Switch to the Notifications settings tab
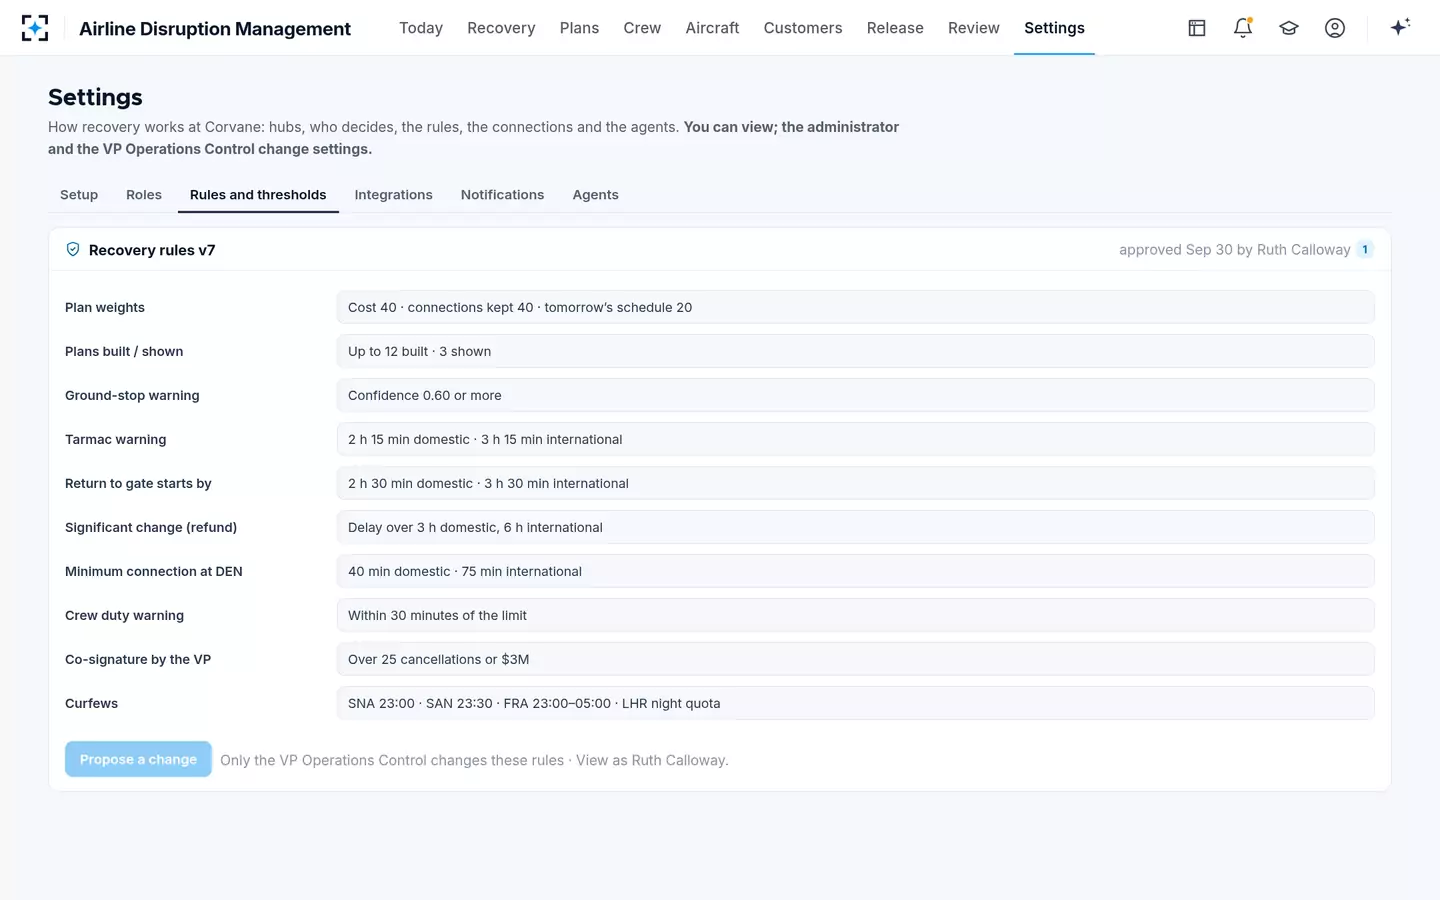Viewport: 1440px width, 900px height. (503, 195)
